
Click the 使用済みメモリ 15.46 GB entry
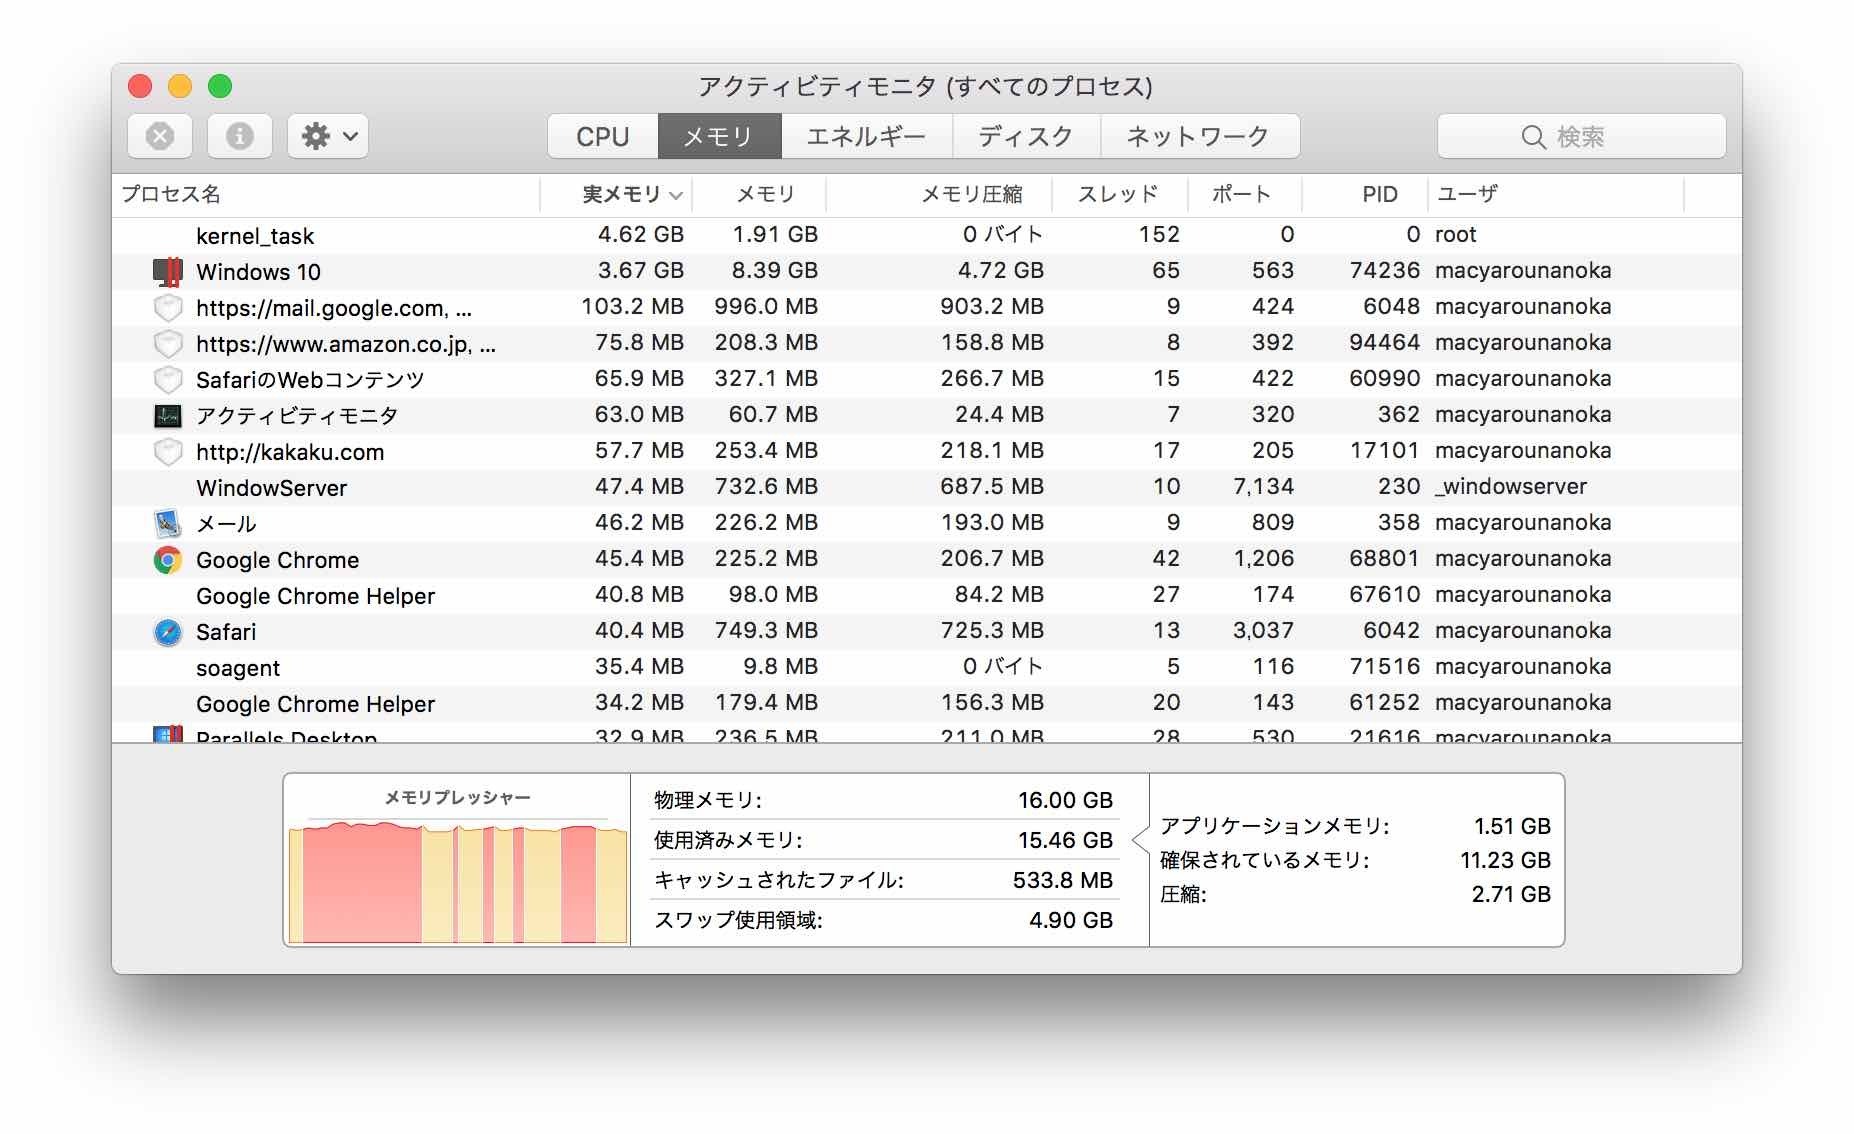(x=883, y=840)
